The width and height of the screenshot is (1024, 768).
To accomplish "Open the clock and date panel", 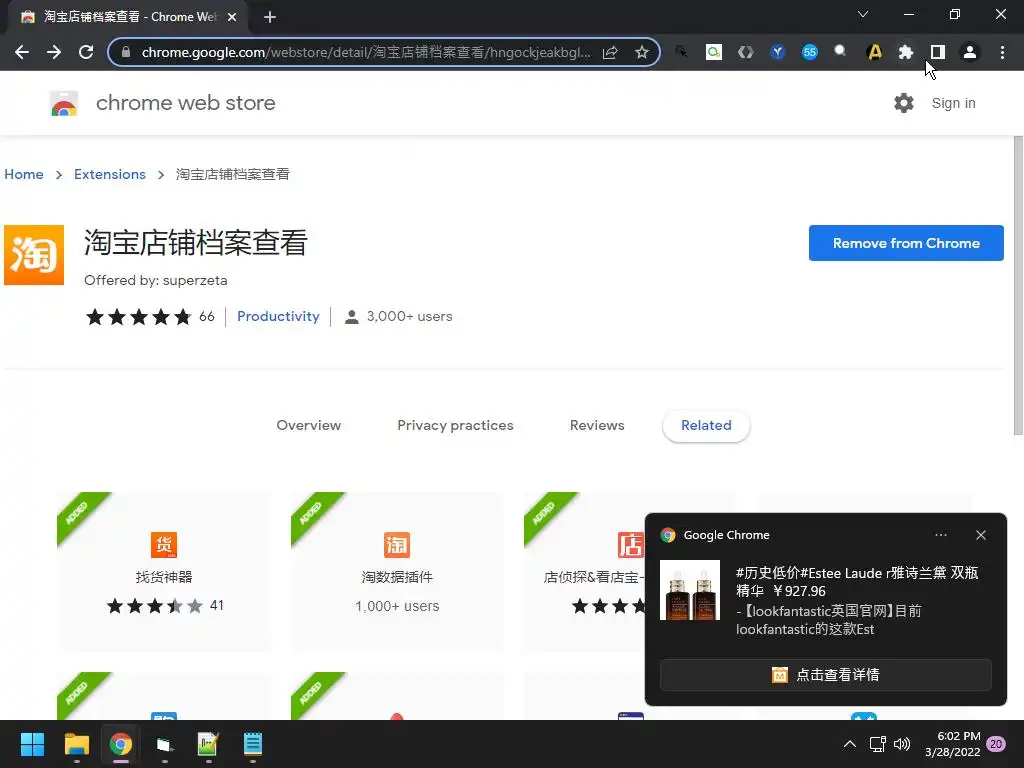I will pos(953,744).
